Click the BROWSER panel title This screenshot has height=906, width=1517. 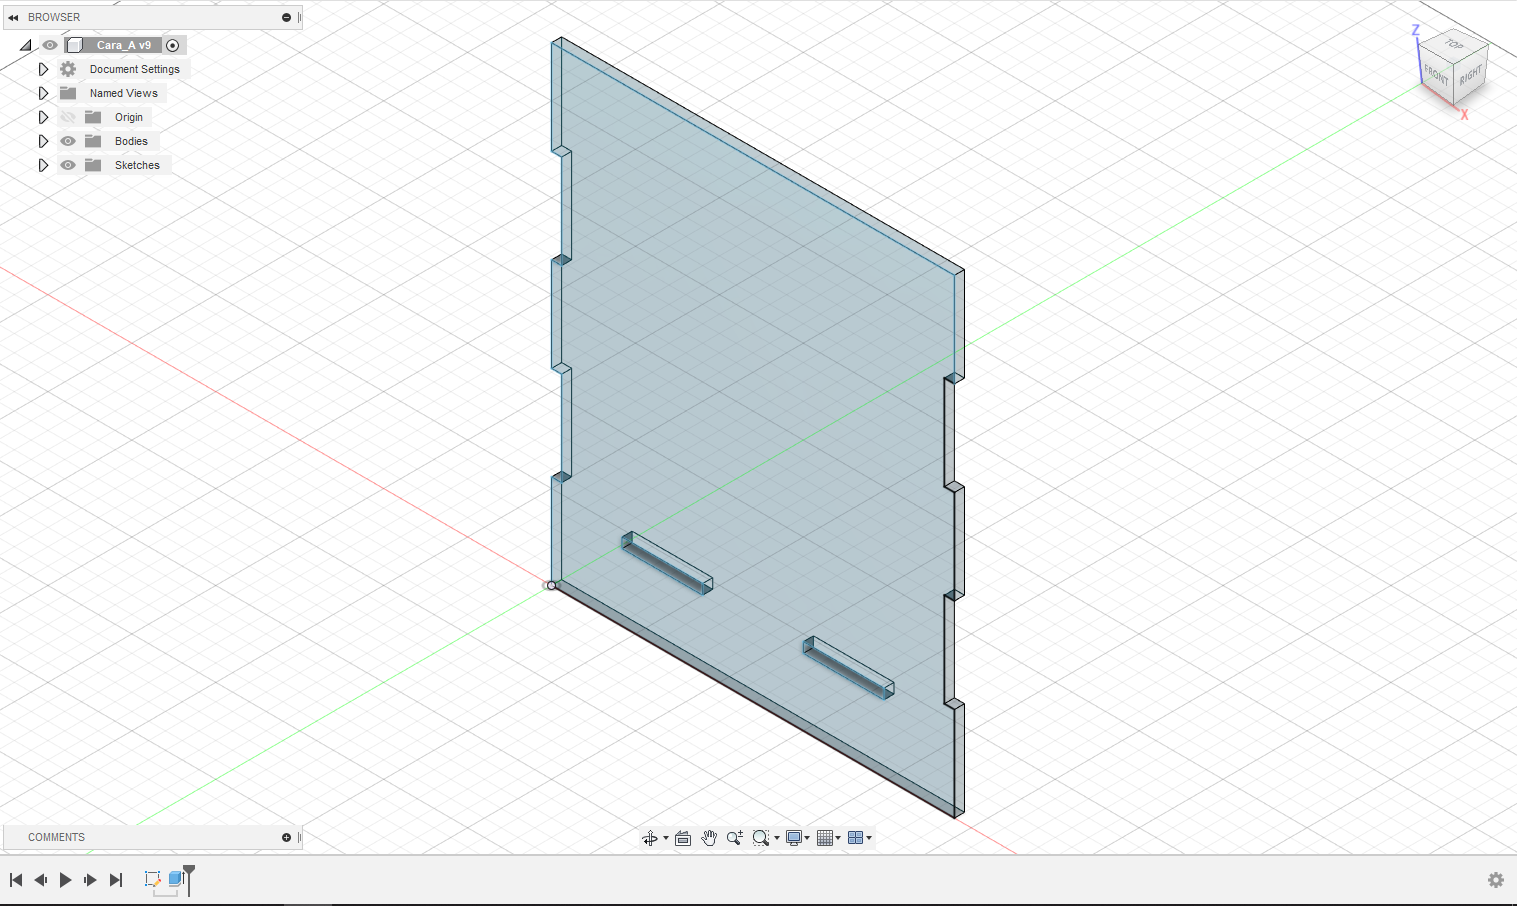54,17
